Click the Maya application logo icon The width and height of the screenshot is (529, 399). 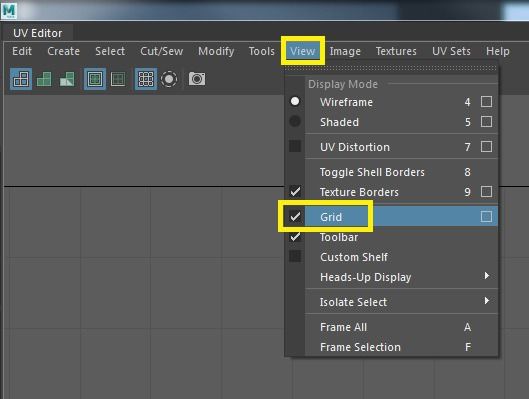pos(9,10)
